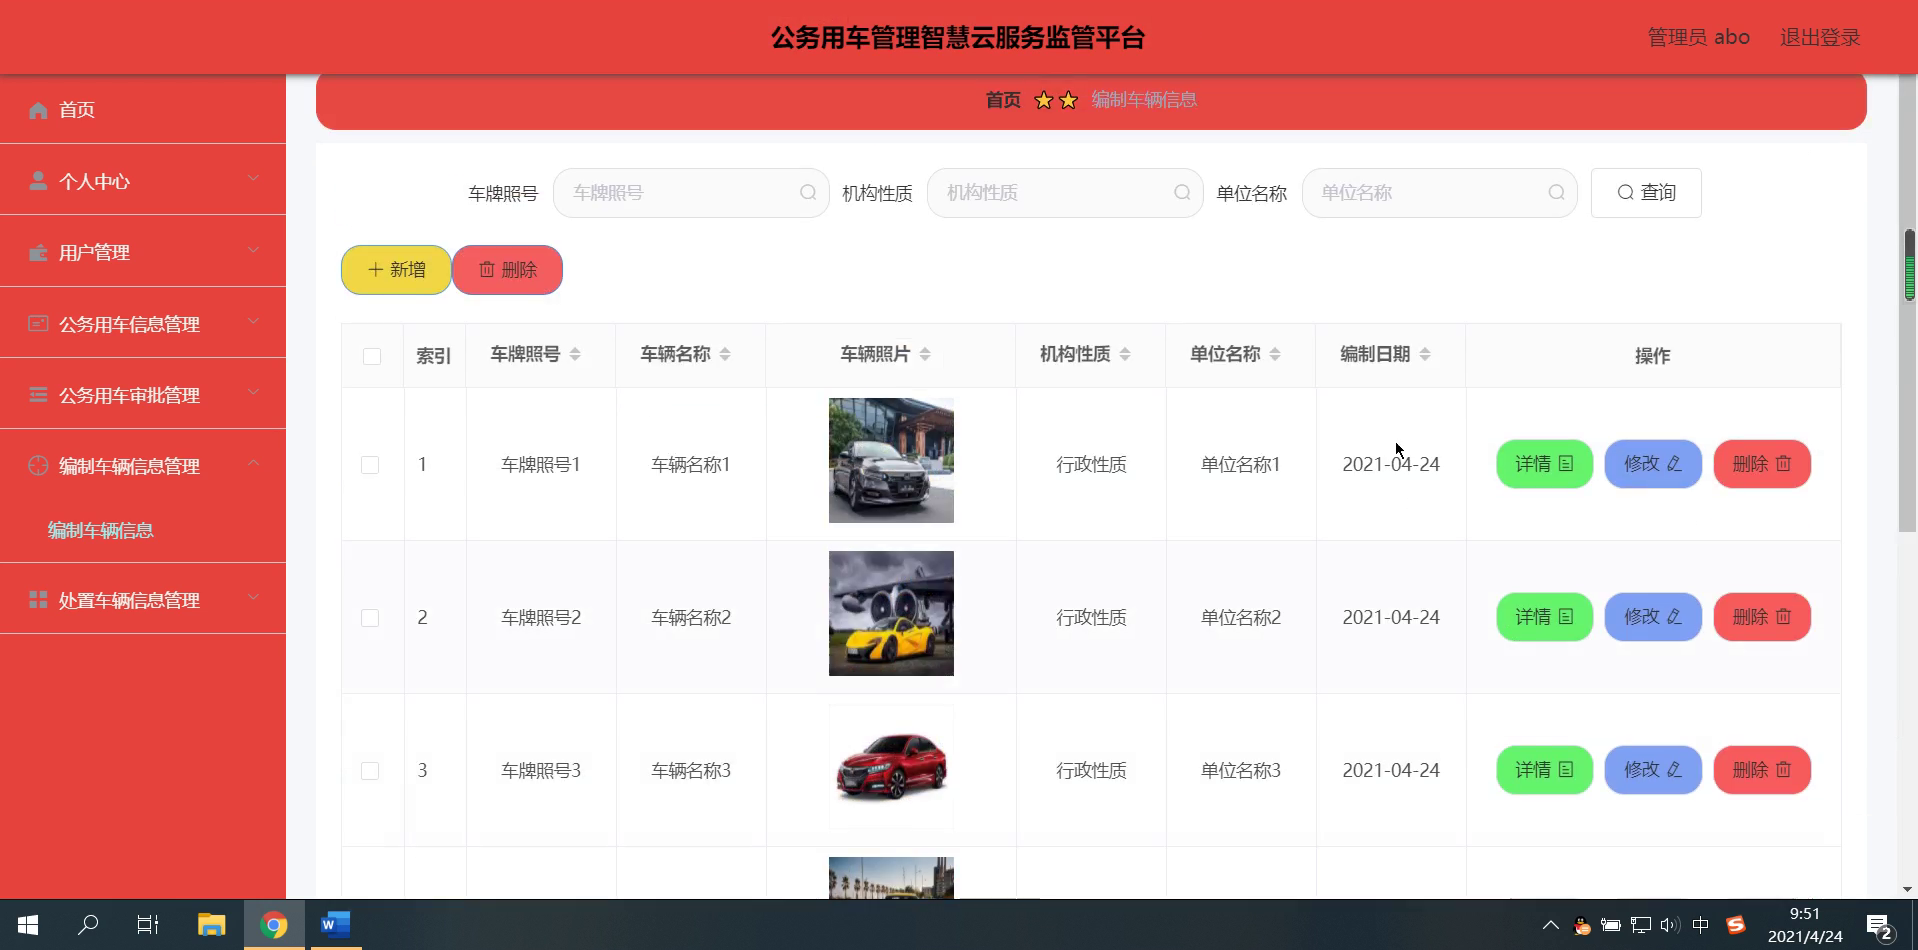
Task: Click 删除 for 车牌照号3 row
Action: pyautogui.click(x=1762, y=770)
